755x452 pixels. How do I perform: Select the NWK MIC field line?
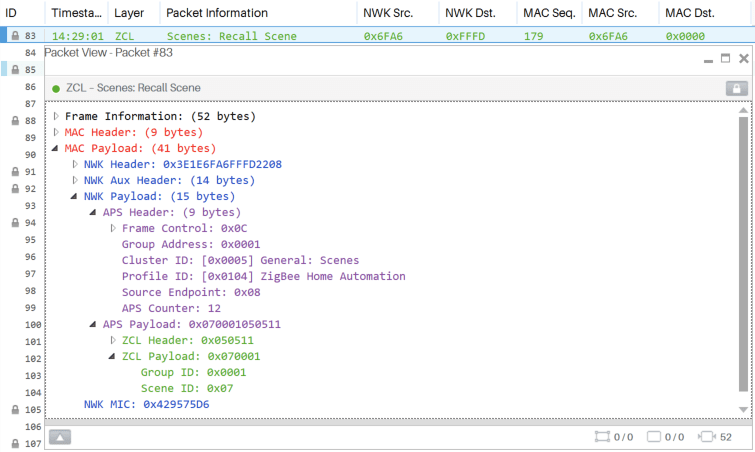[x=146, y=404]
